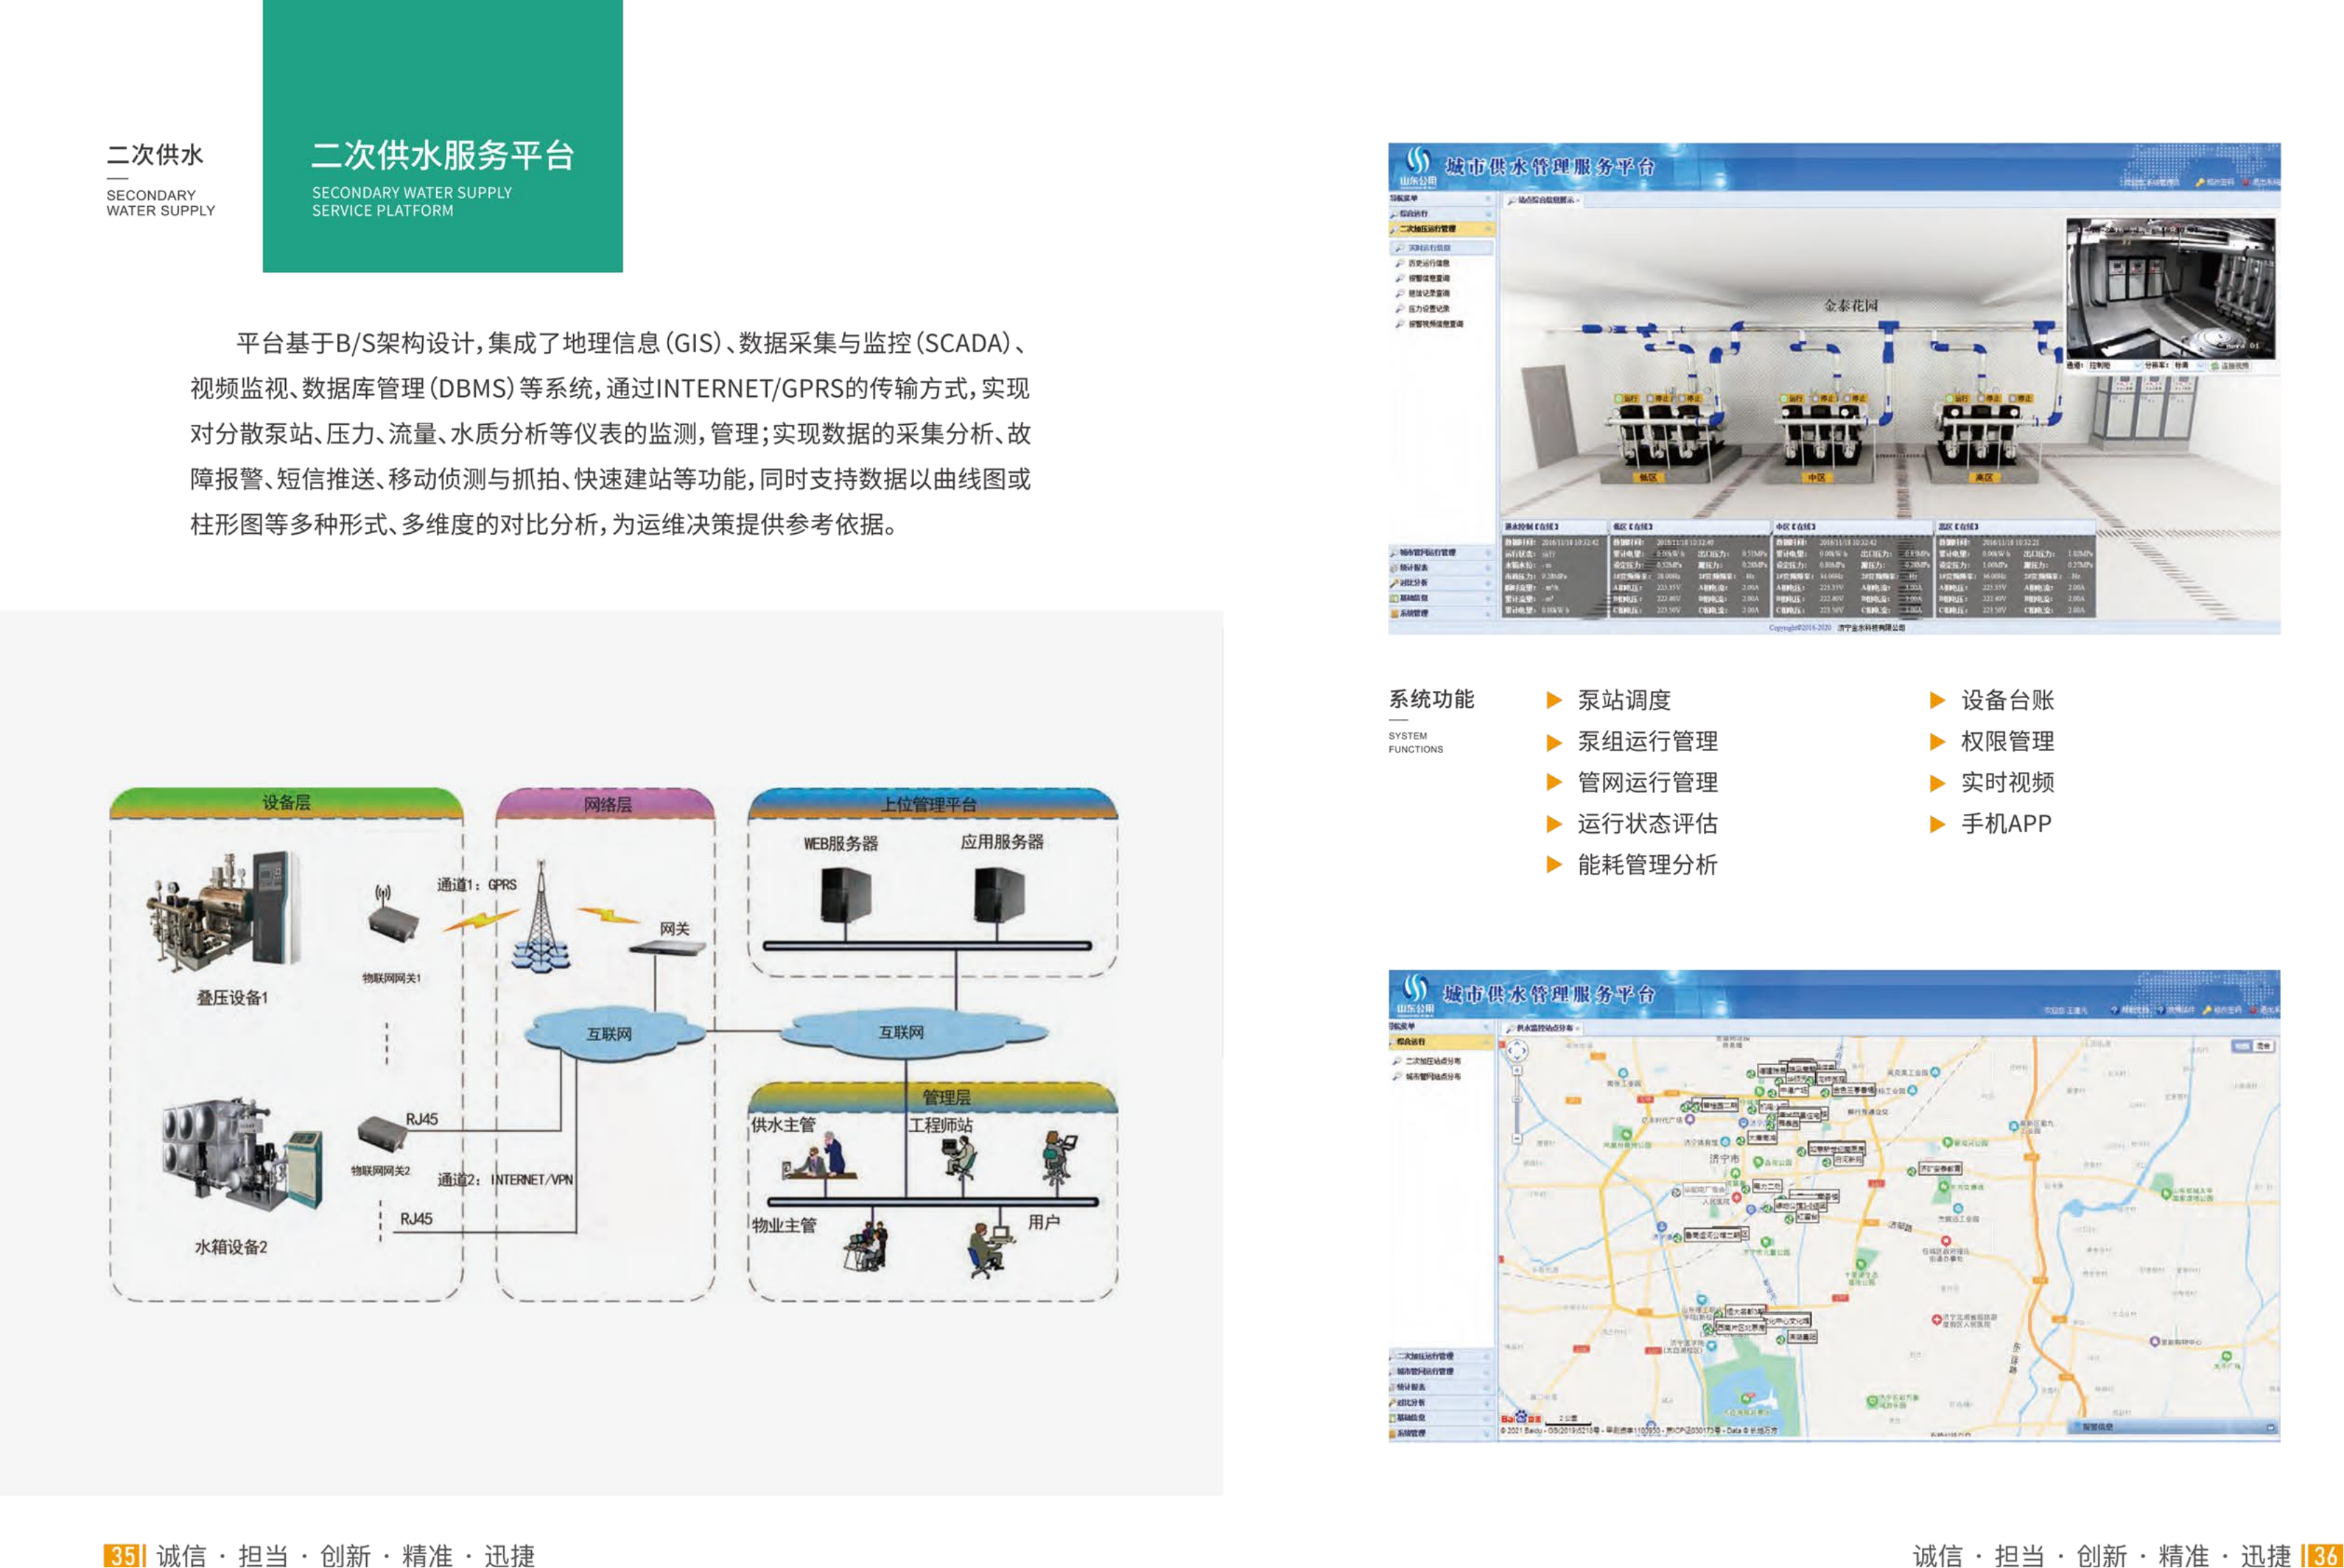2344x1568 pixels.
Task: Expand 统计报表 section in top screenshot sidebar
Action: (x=1415, y=568)
